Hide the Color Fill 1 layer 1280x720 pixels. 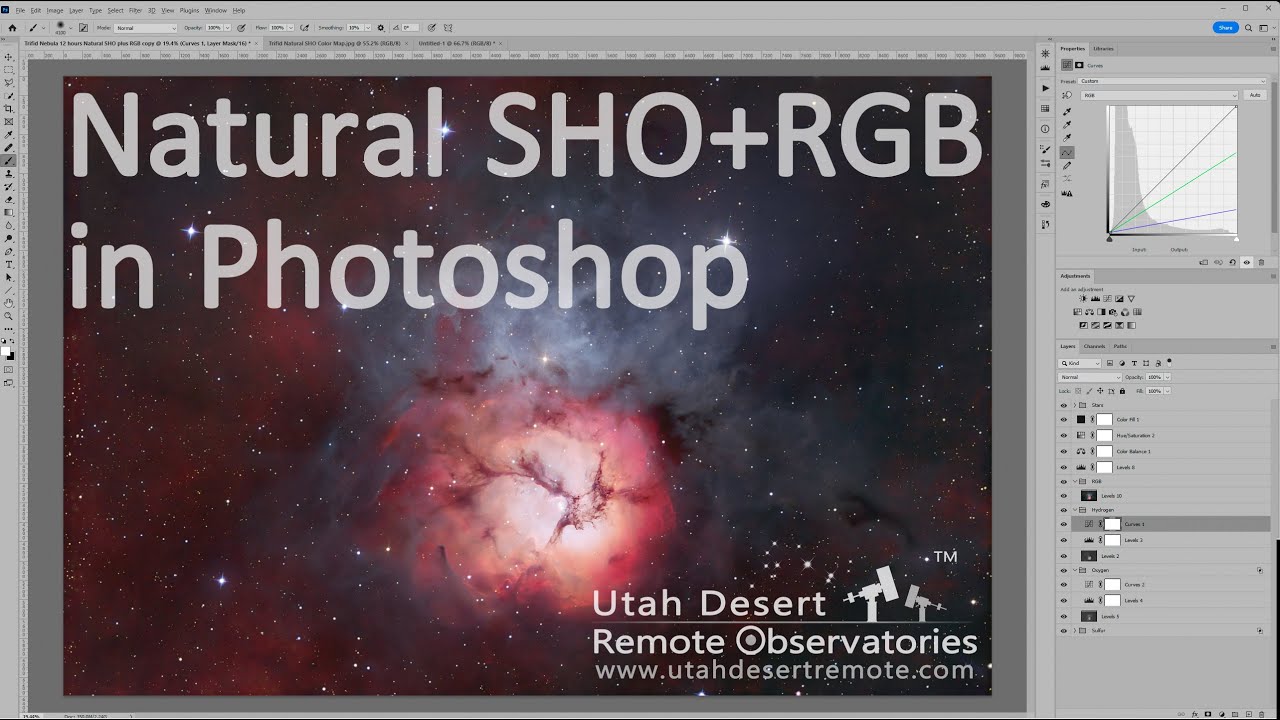tap(1064, 419)
